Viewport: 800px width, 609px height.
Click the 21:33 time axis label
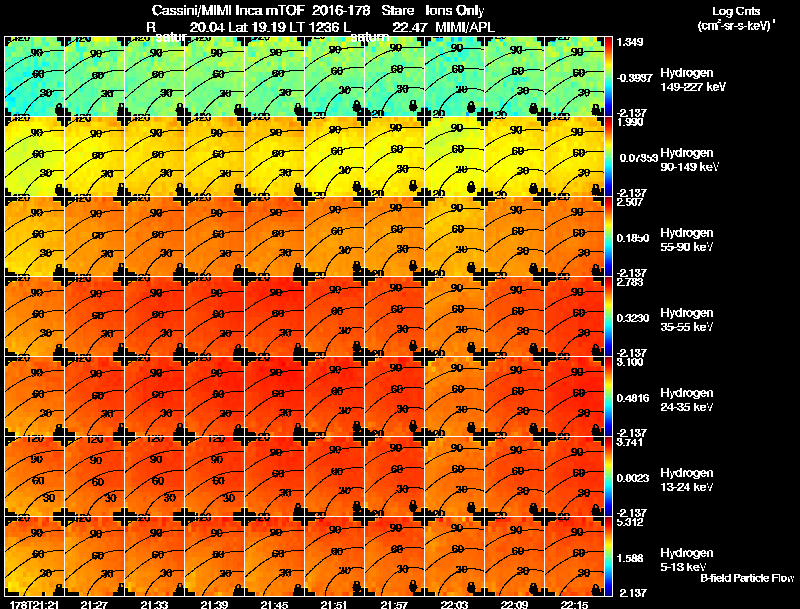coord(155,604)
